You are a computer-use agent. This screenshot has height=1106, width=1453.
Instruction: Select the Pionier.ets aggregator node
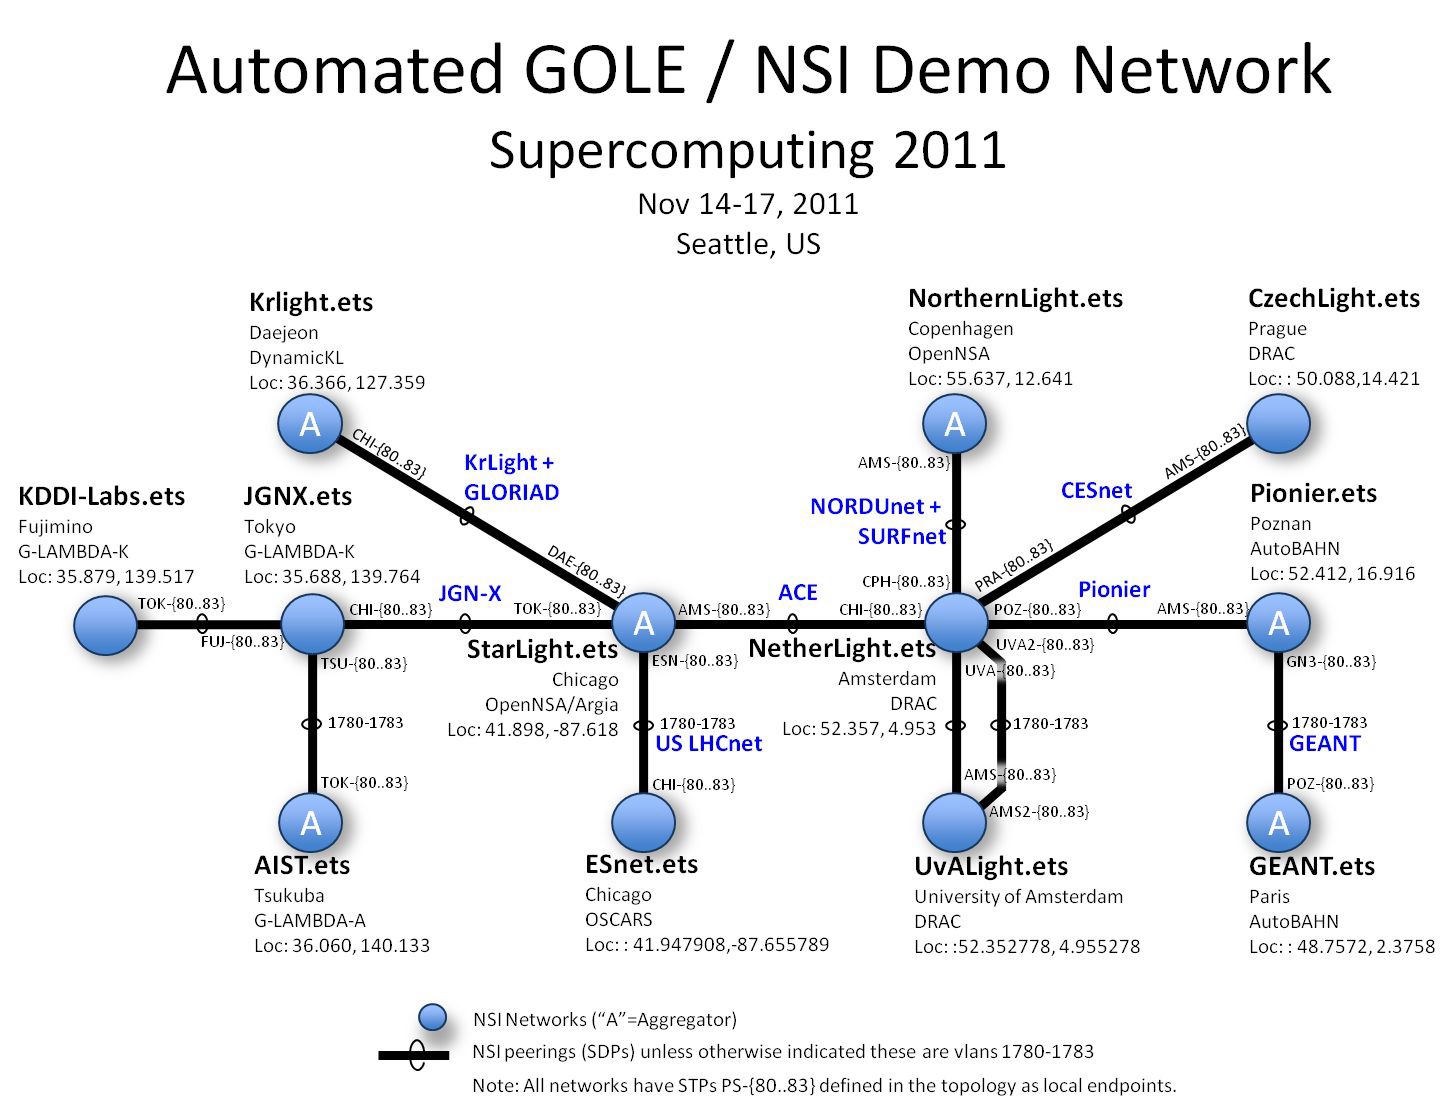1278,623
